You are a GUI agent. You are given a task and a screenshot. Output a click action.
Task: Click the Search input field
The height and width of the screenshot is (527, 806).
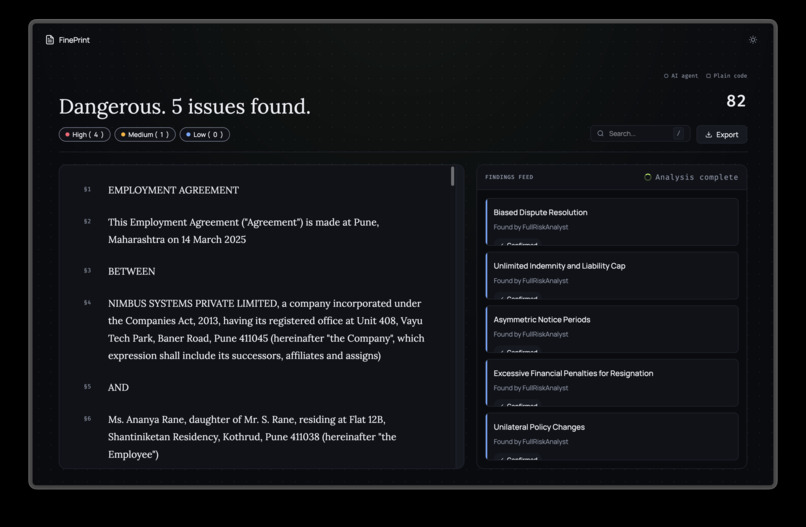(x=640, y=134)
